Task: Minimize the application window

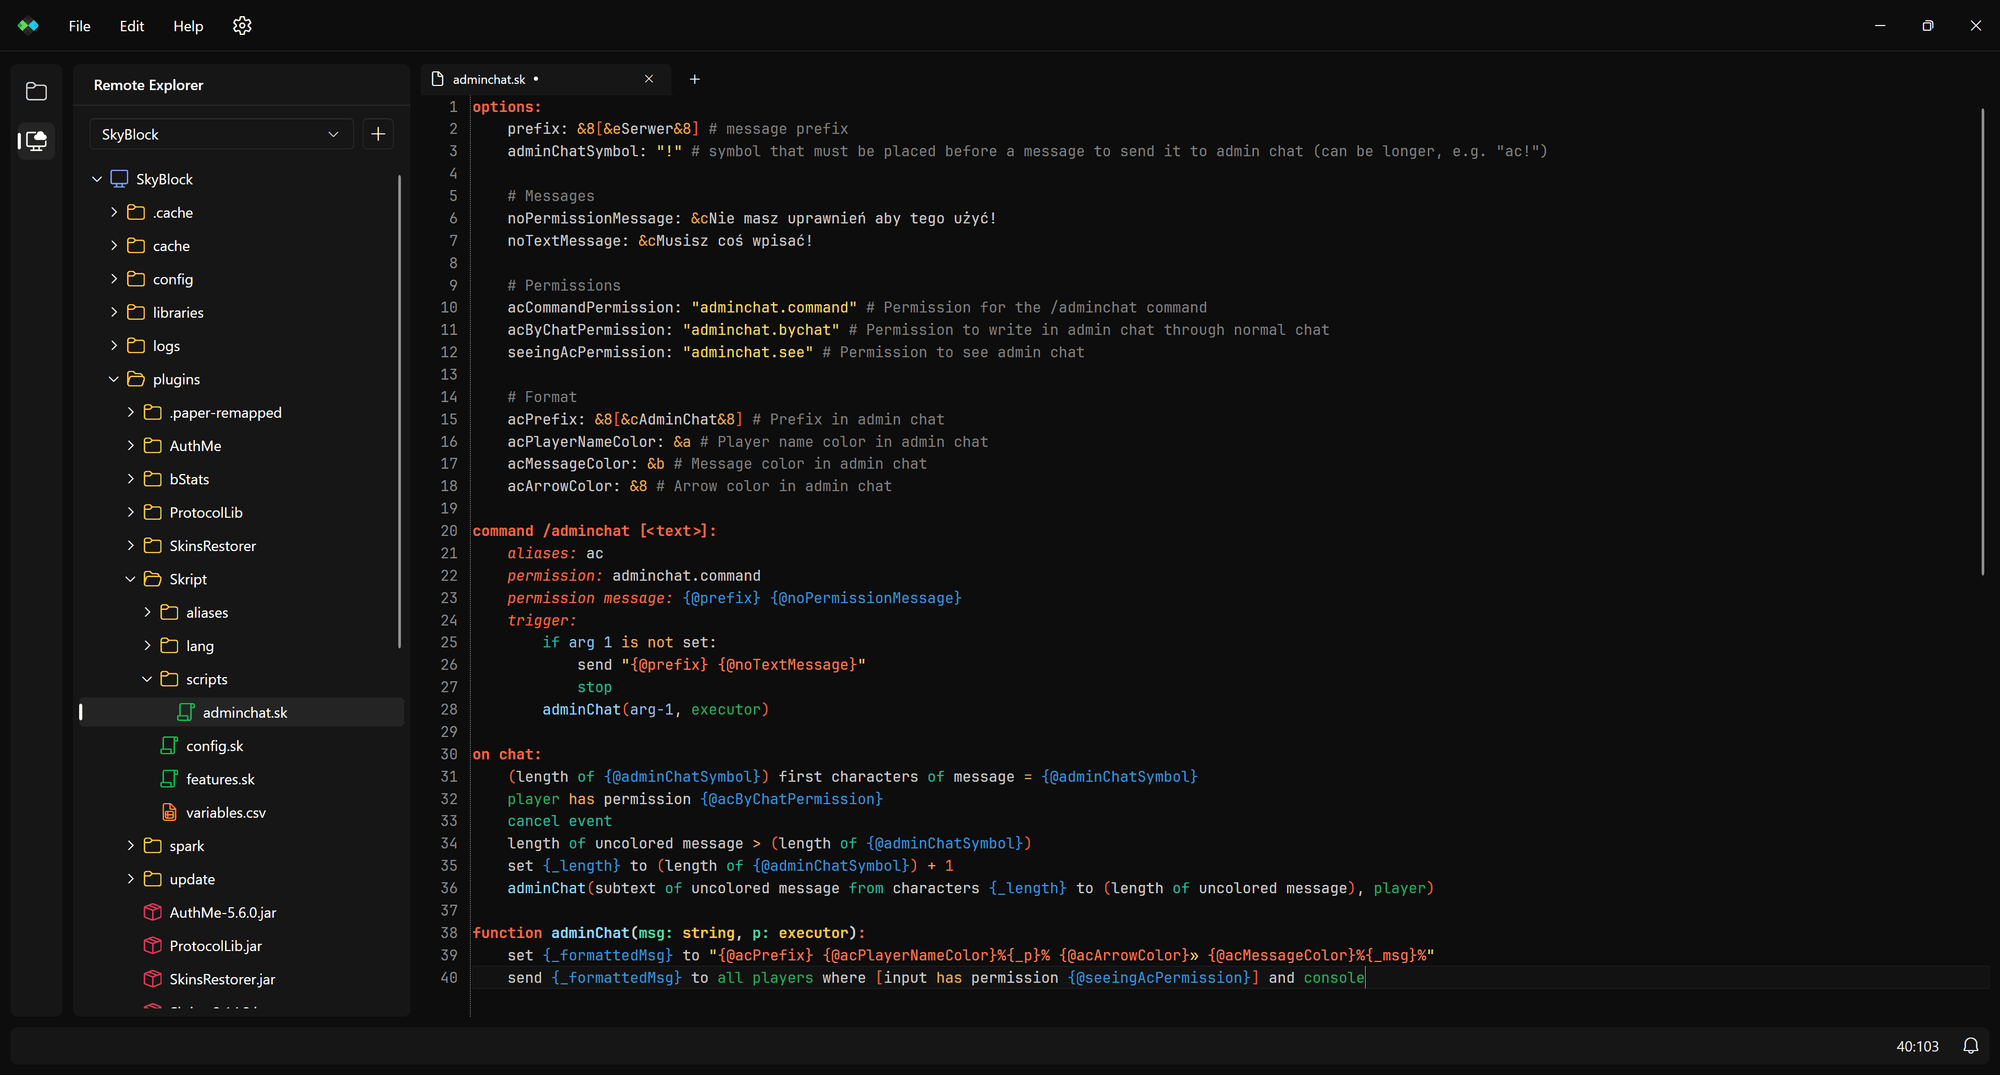Action: pos(1880,26)
